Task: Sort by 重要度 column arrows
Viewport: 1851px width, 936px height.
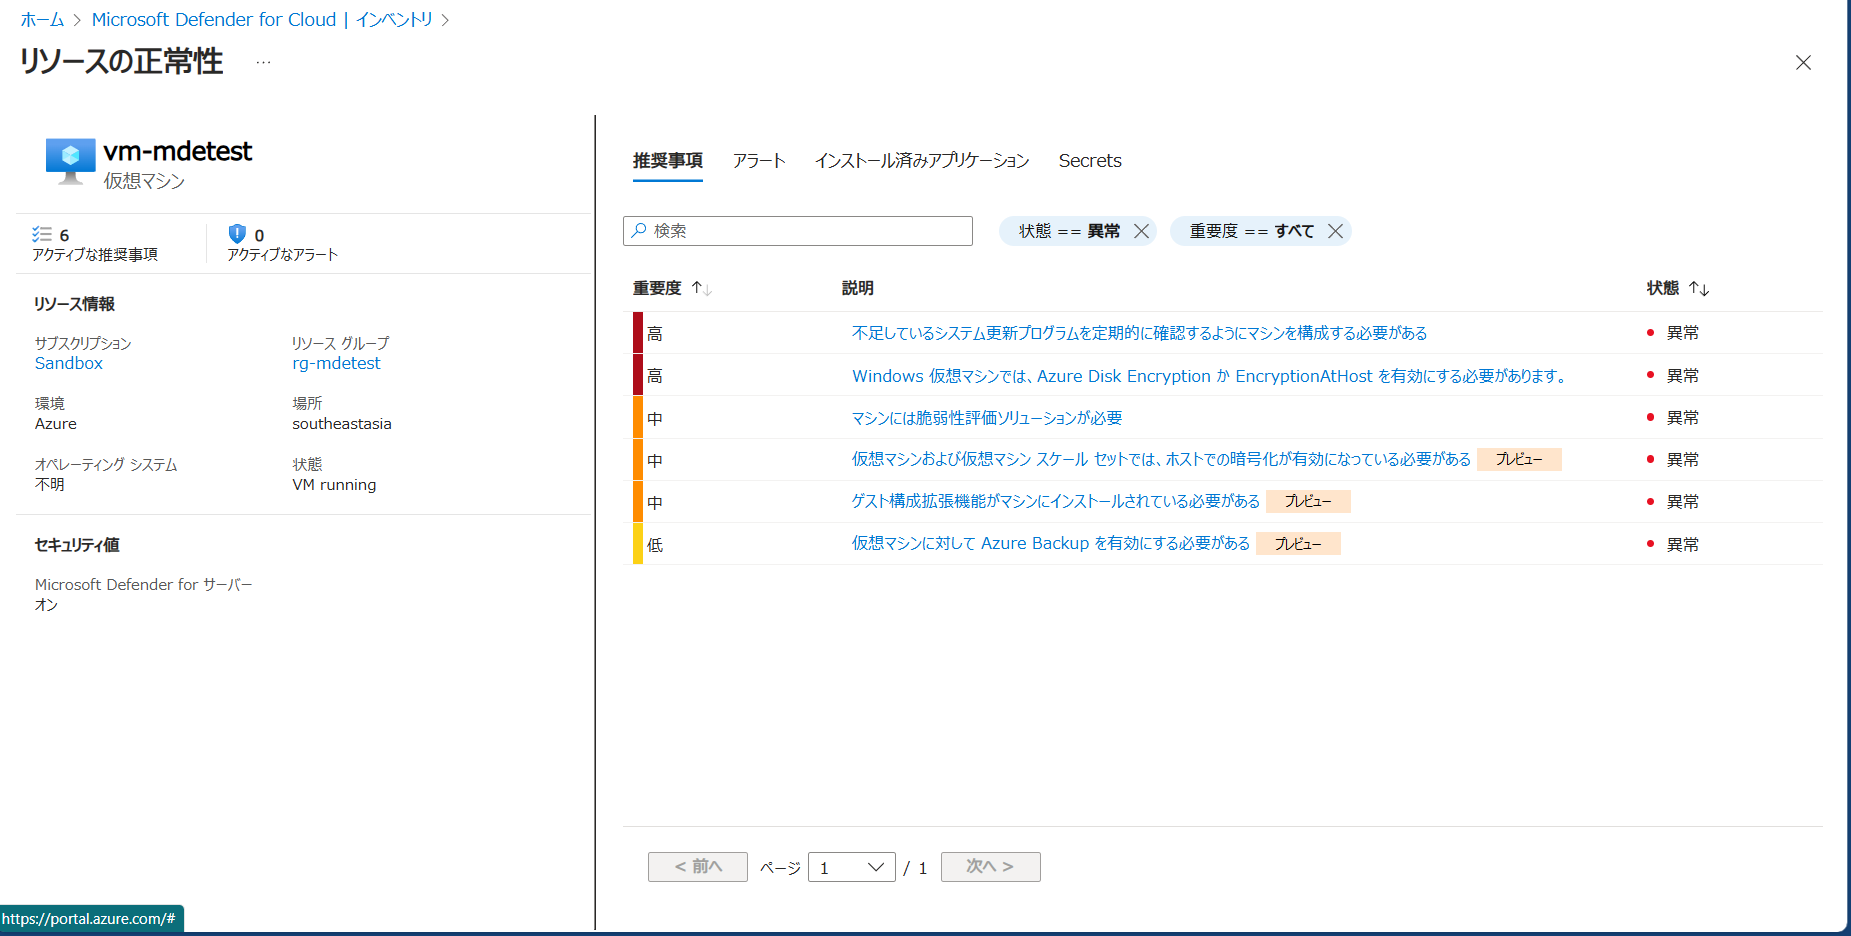Action: pyautogui.click(x=701, y=288)
